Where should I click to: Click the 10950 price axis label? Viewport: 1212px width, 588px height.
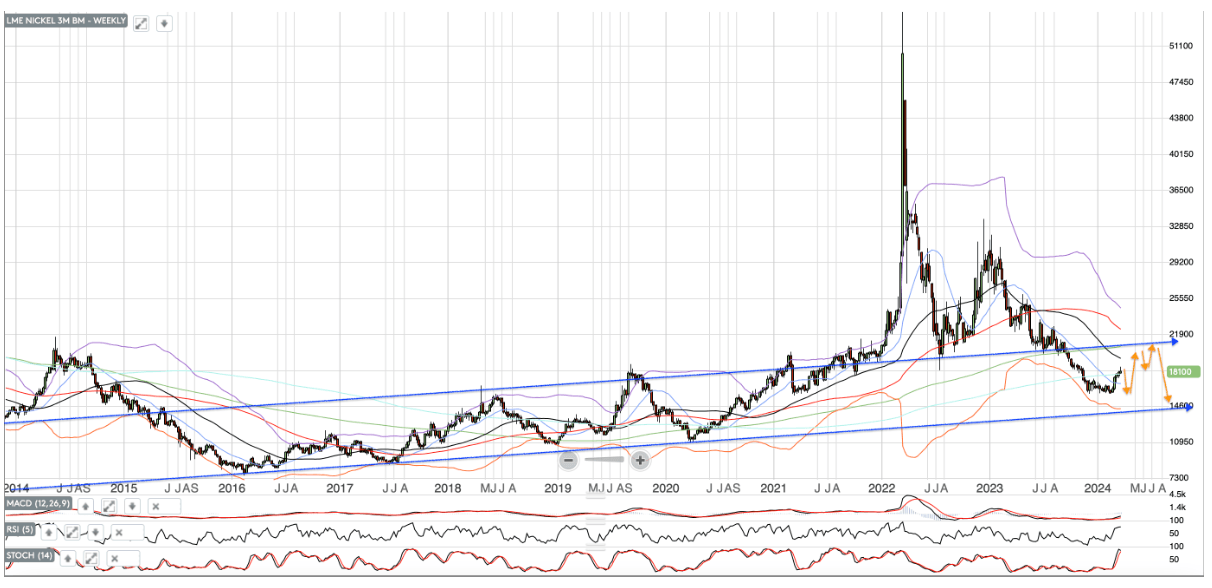pyautogui.click(x=1181, y=442)
